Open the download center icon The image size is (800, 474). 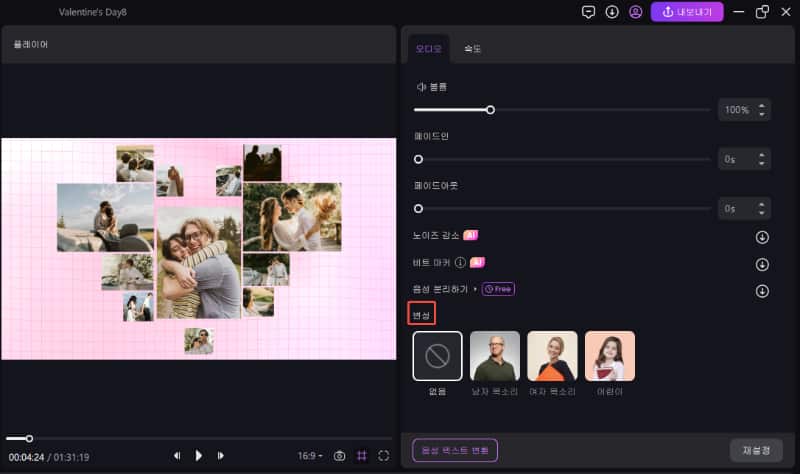click(612, 12)
